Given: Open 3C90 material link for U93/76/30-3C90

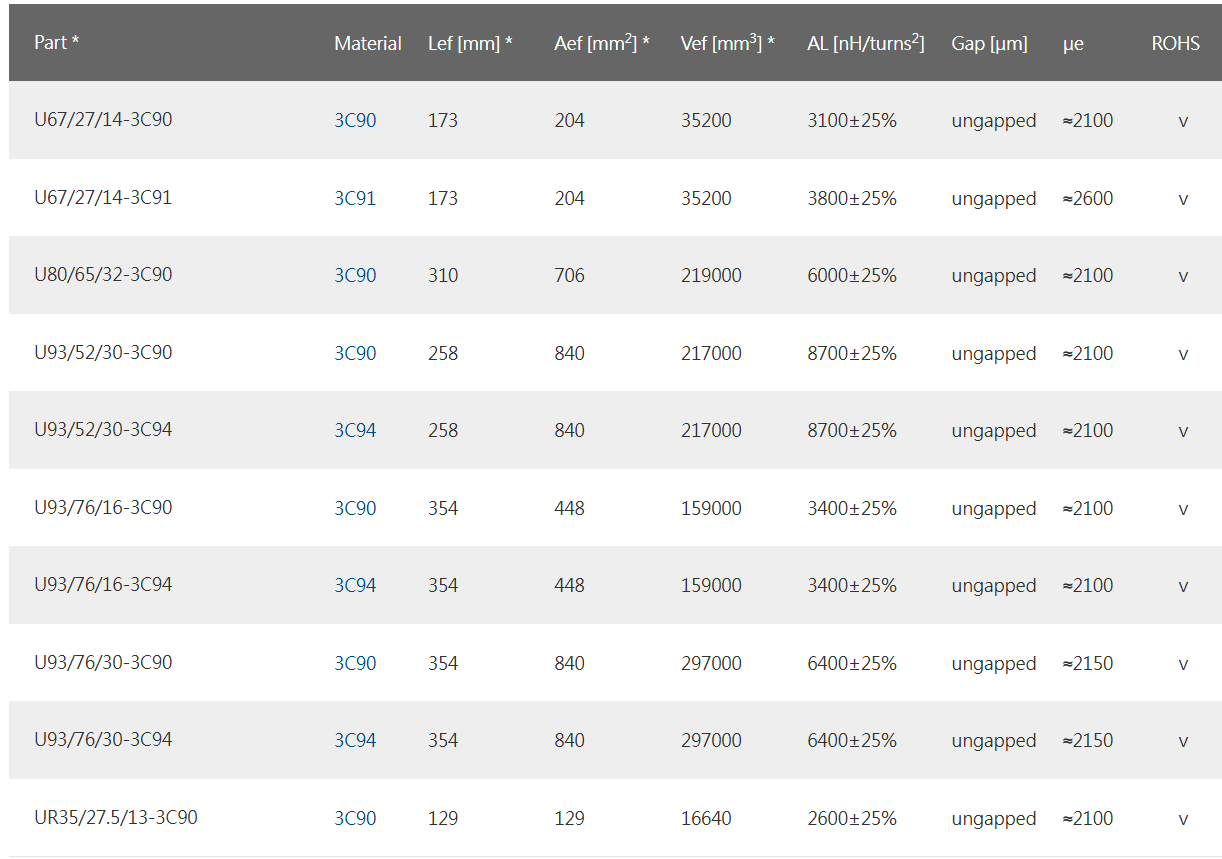Looking at the screenshot, I should point(355,663).
